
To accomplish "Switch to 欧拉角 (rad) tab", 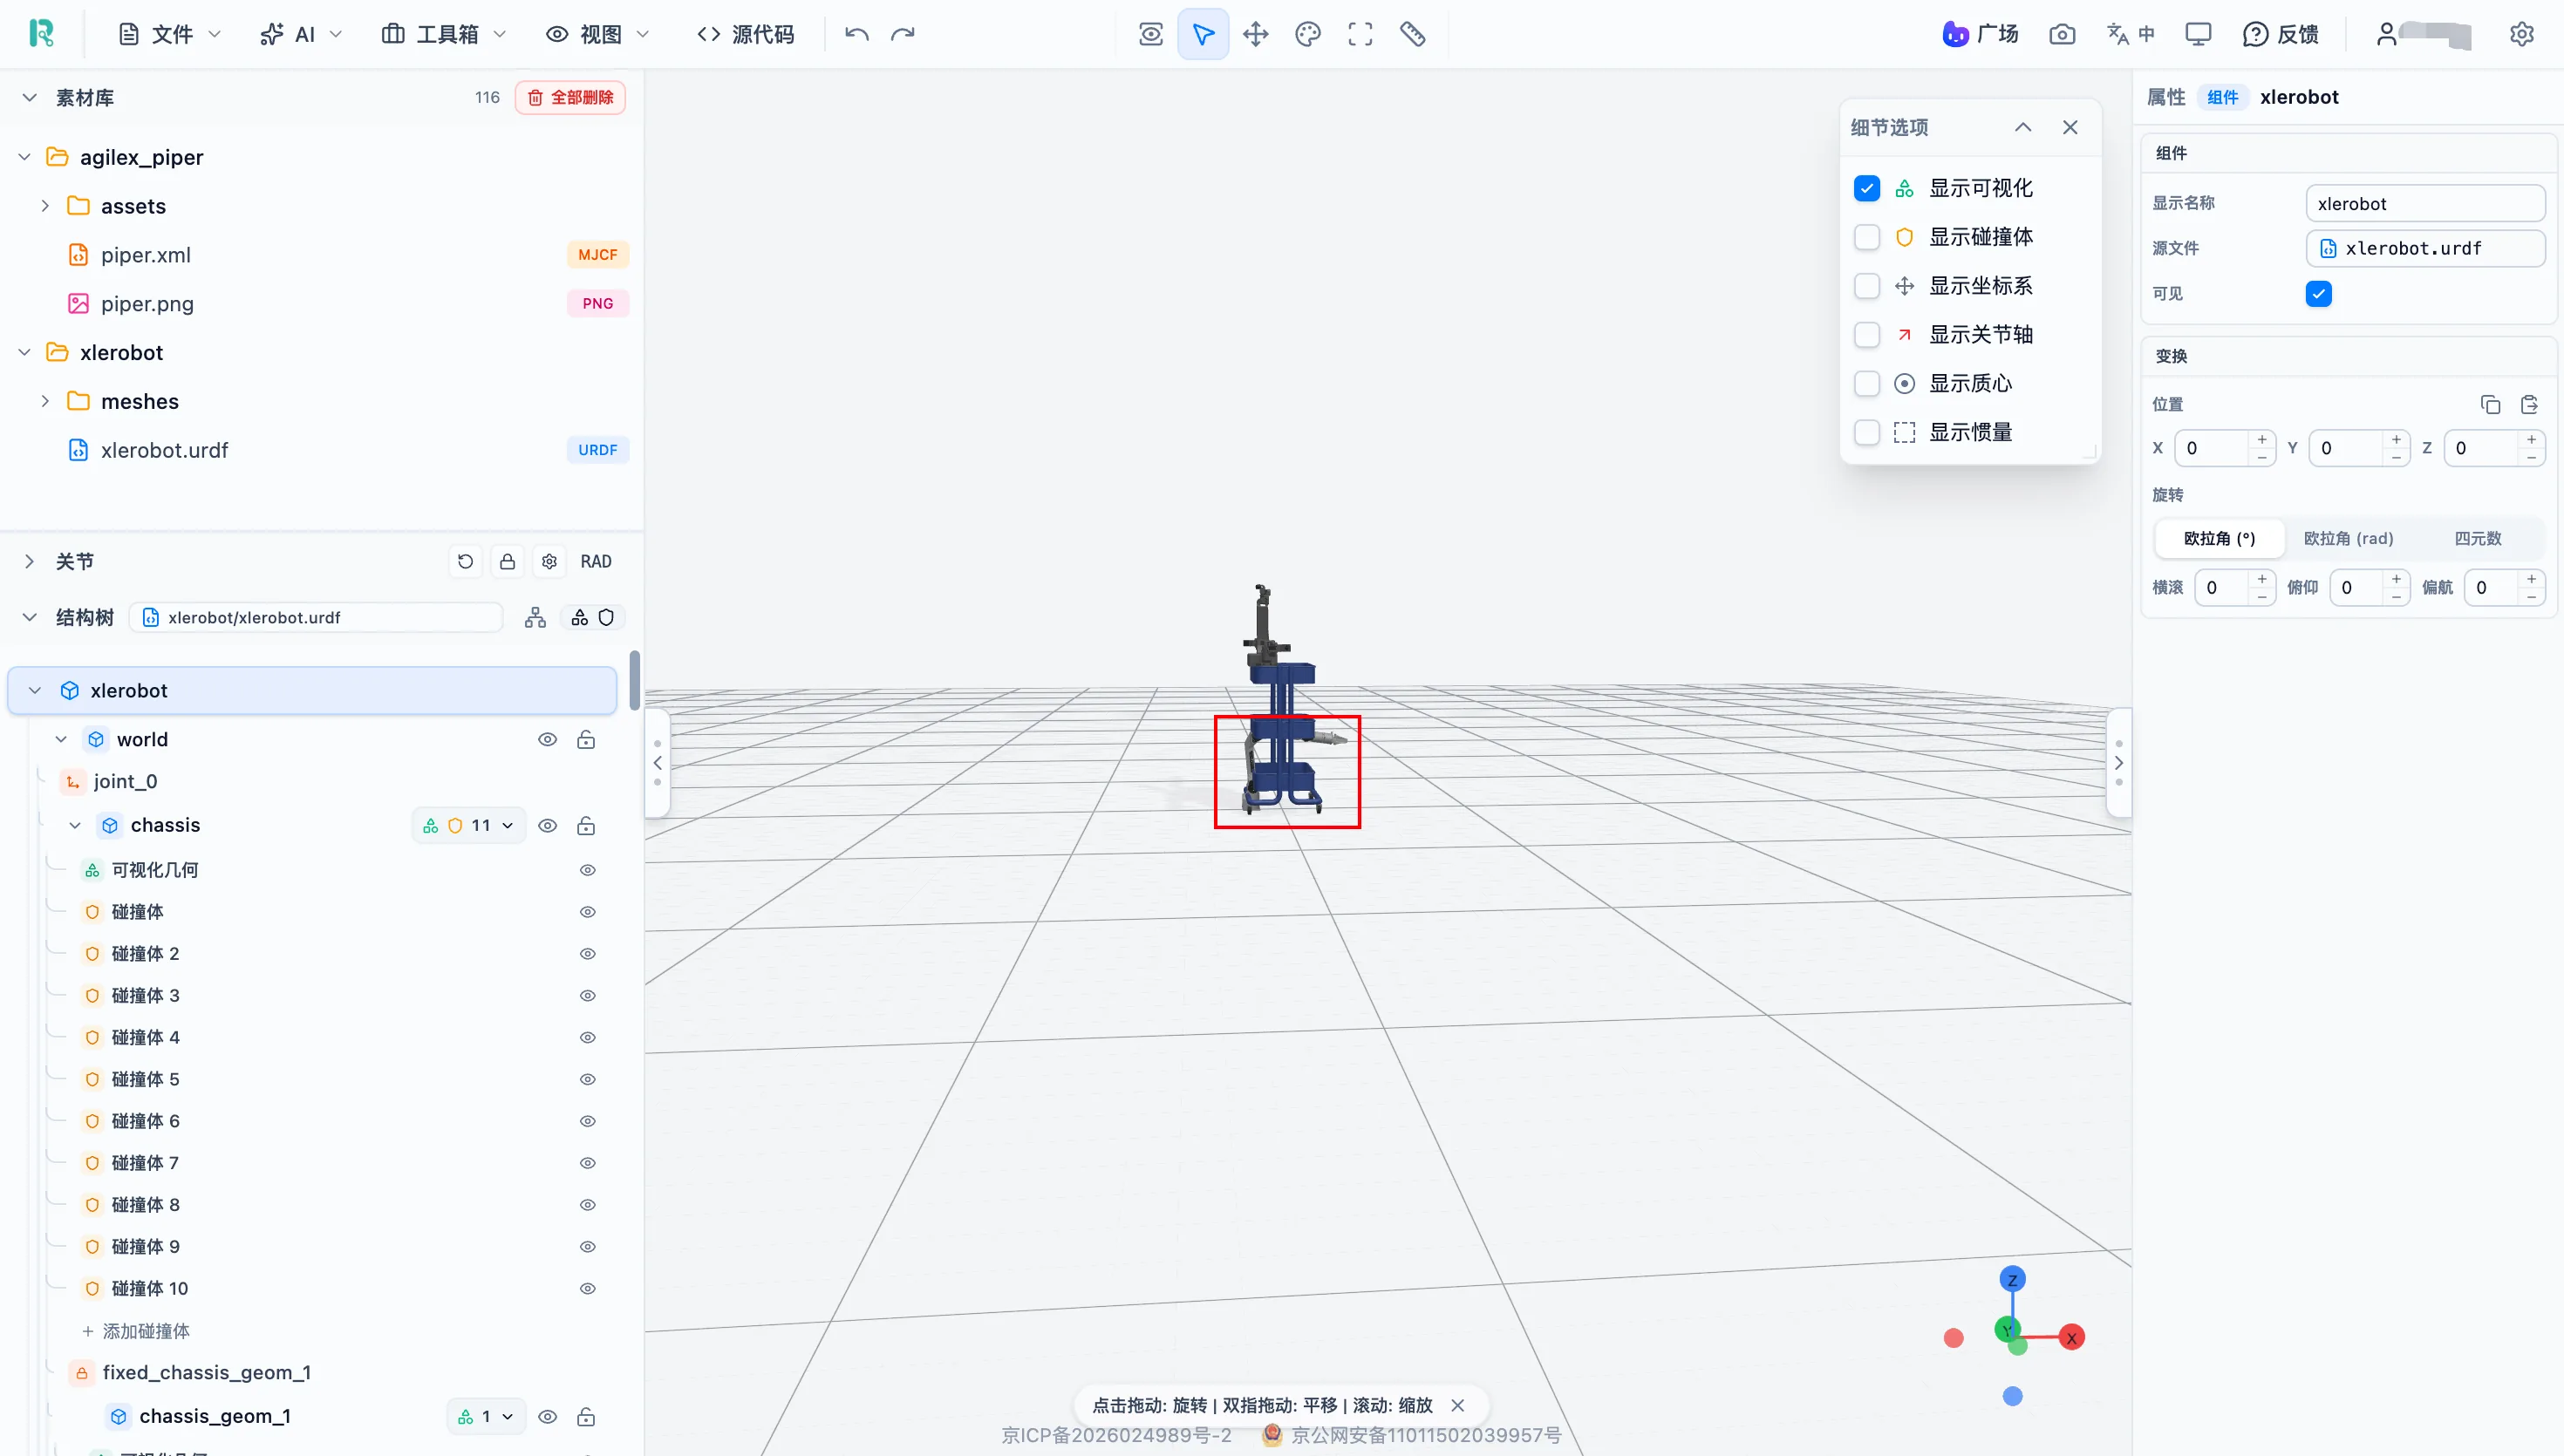I will click(2348, 538).
